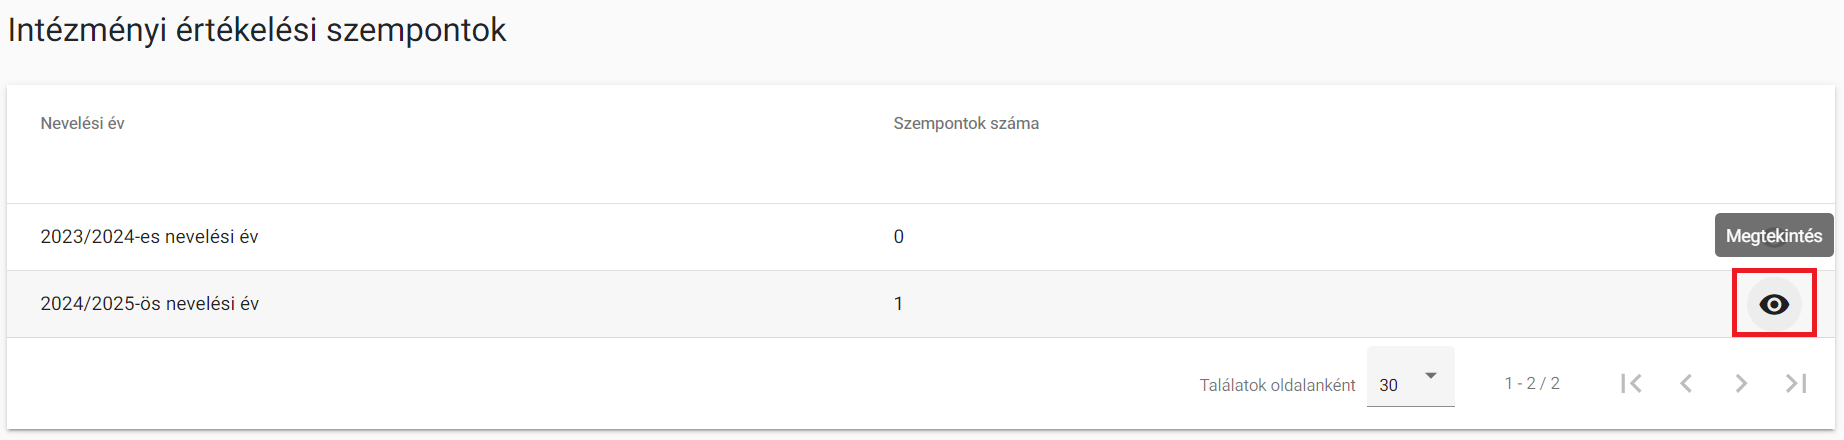Screen dimensions: 1844x440
Task: Click the Intézményi értékelési szempontok heading
Action: pos(257,30)
